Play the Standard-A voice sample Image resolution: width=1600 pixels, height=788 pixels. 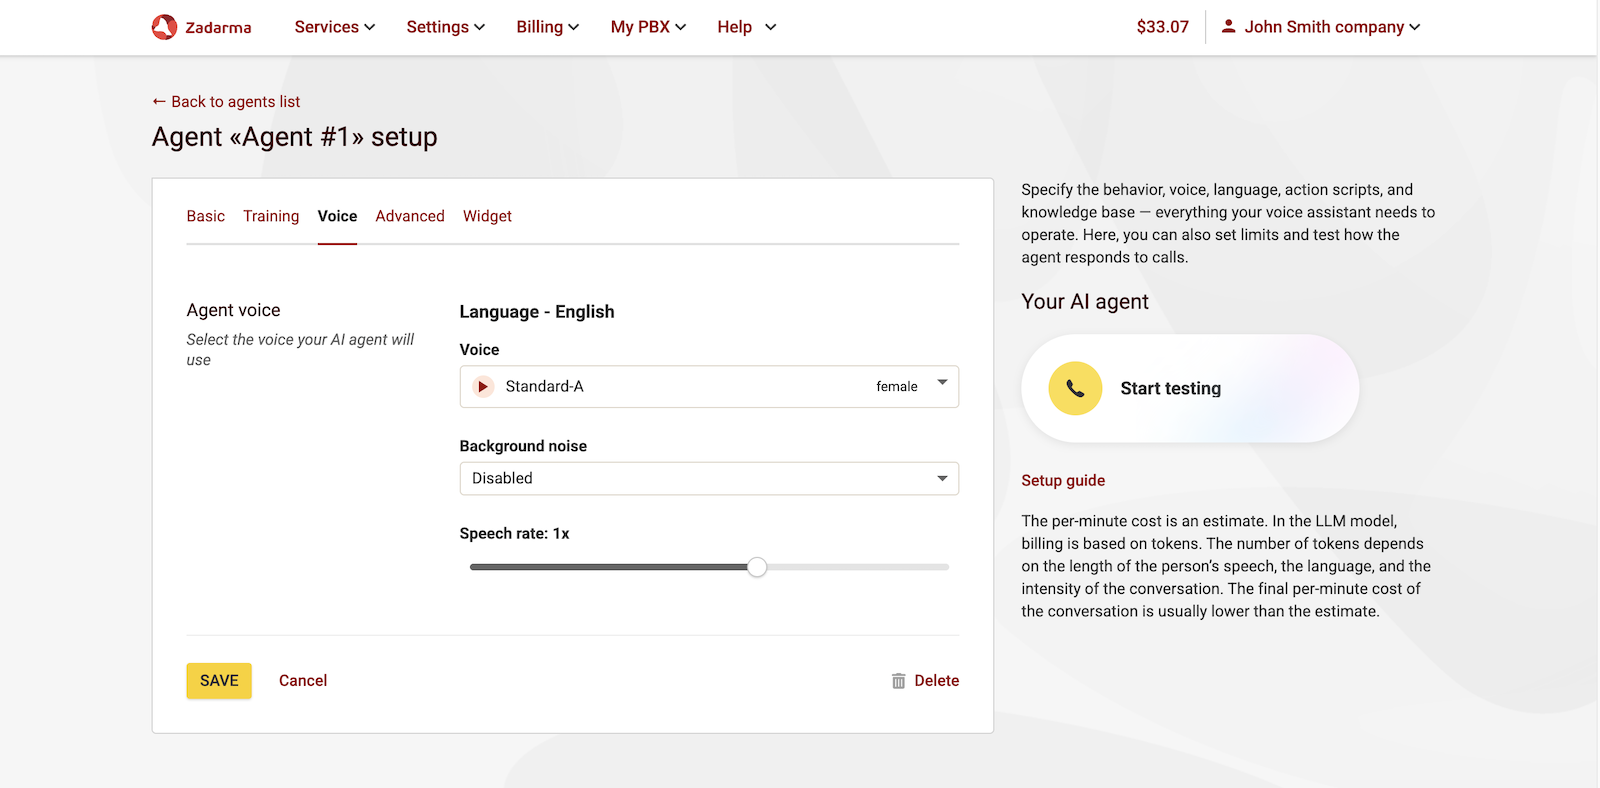point(483,386)
